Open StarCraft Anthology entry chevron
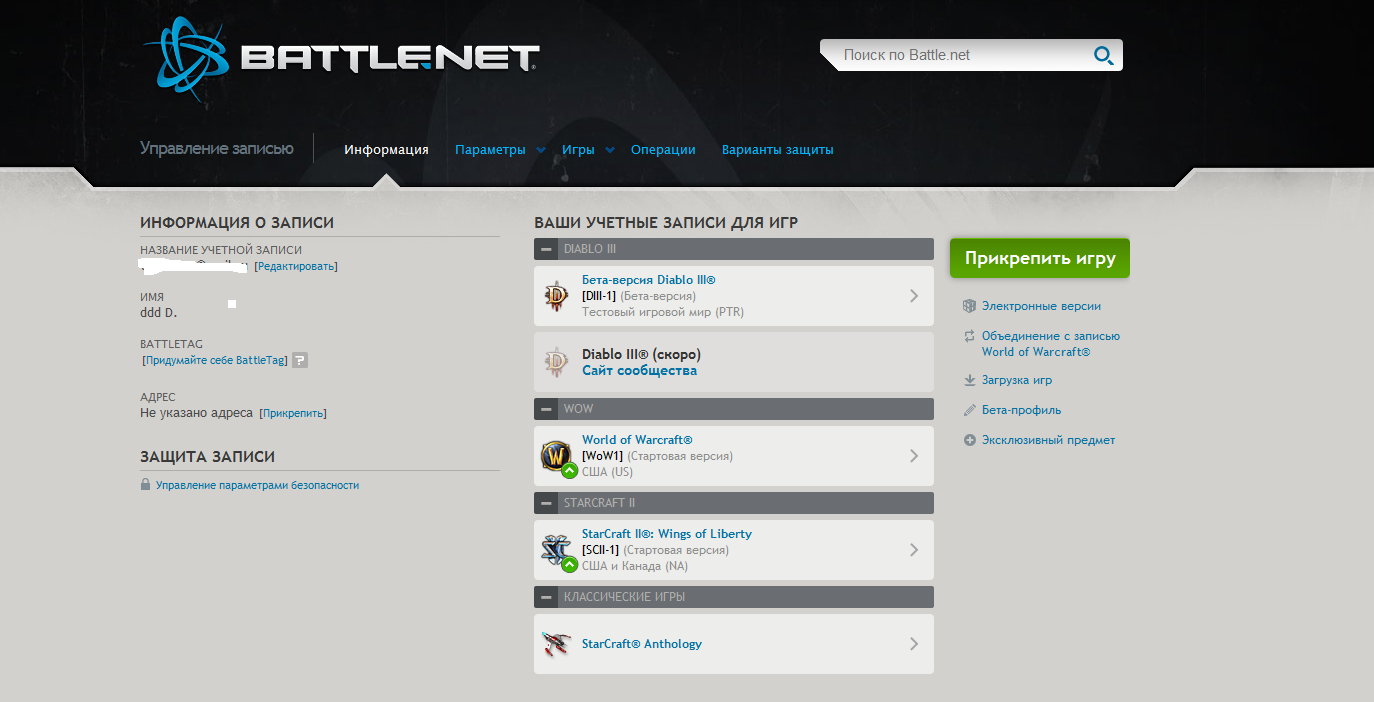1374x702 pixels. pyautogui.click(x=914, y=644)
